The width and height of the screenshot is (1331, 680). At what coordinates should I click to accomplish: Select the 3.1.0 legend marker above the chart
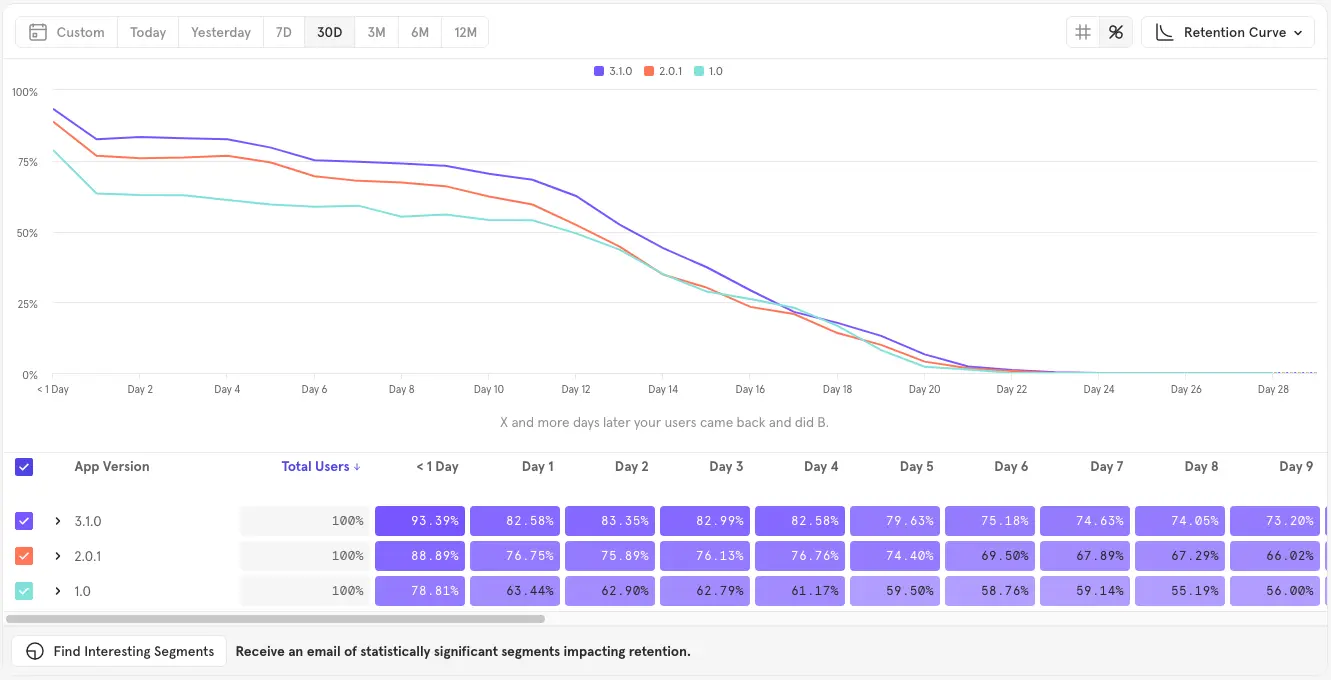pyautogui.click(x=598, y=71)
